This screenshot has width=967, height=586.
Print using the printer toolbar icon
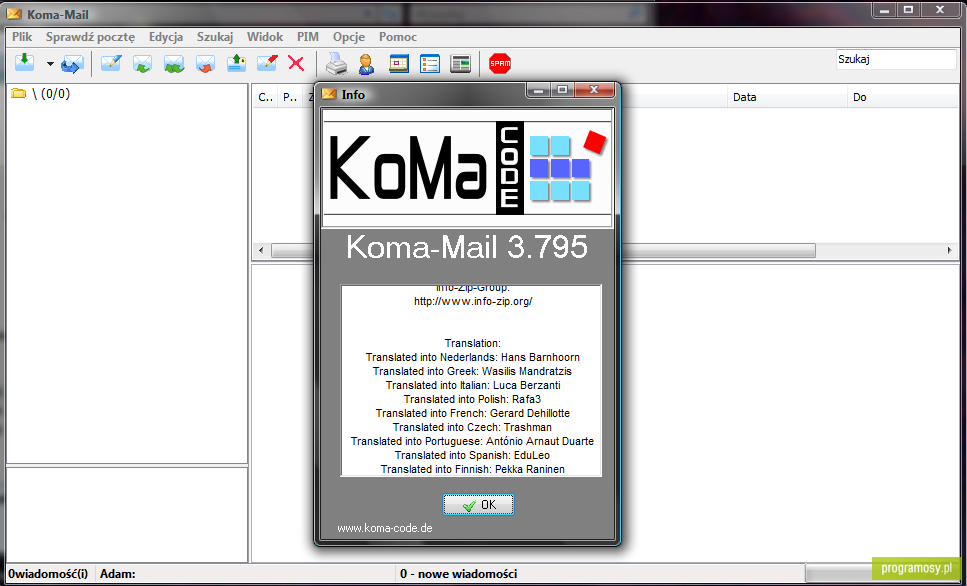pyautogui.click(x=337, y=64)
